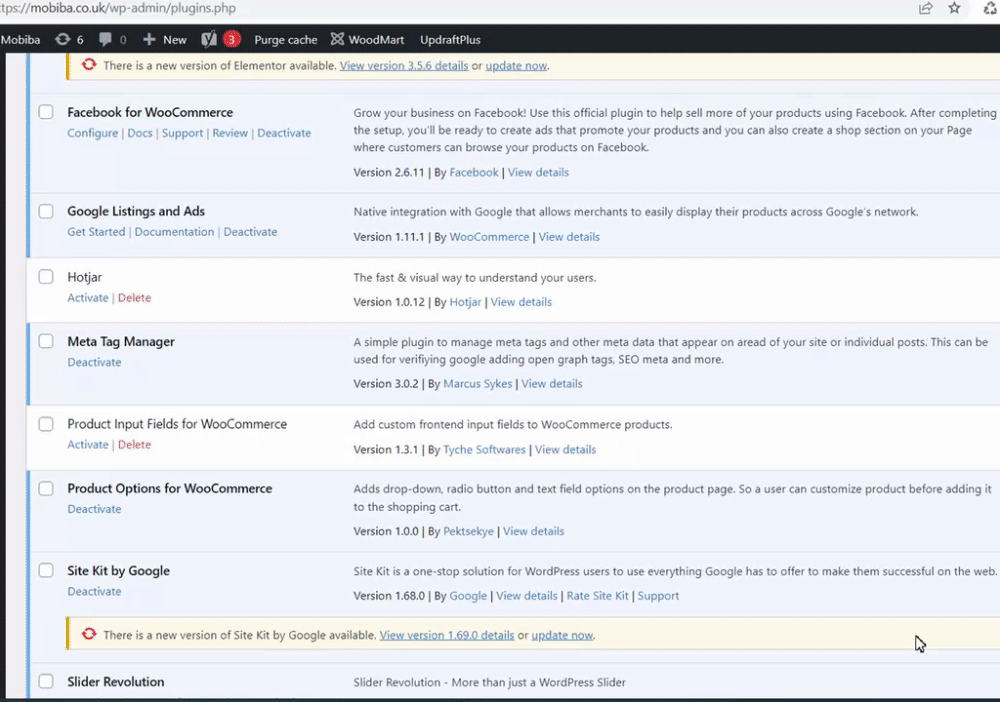View details of Hotjar plugin
The image size is (1000, 702).
(521, 302)
